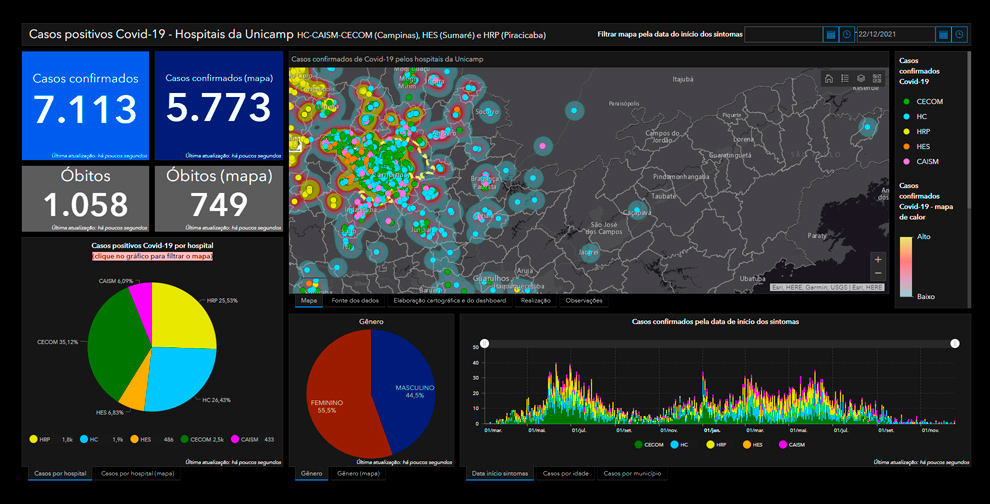Open the start date time picker

click(847, 34)
